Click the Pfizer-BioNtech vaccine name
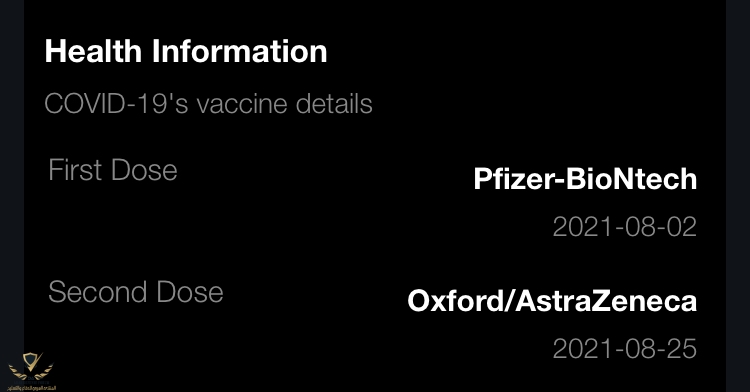Screen dimensions: 750x392 [x=585, y=179]
